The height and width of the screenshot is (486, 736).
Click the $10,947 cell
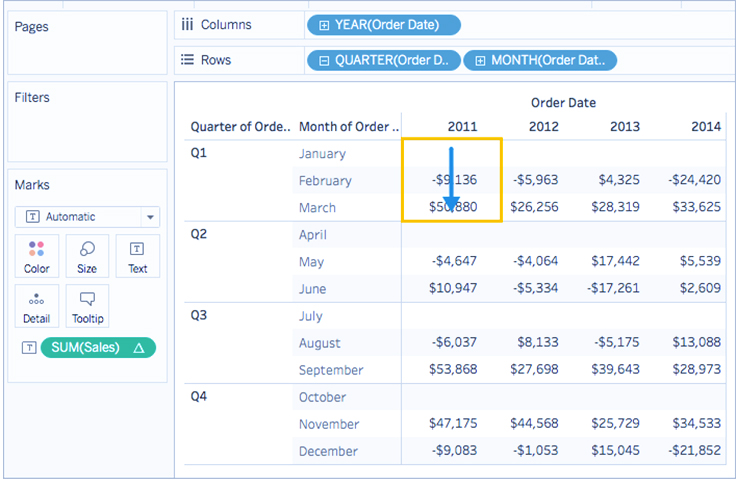click(x=453, y=288)
